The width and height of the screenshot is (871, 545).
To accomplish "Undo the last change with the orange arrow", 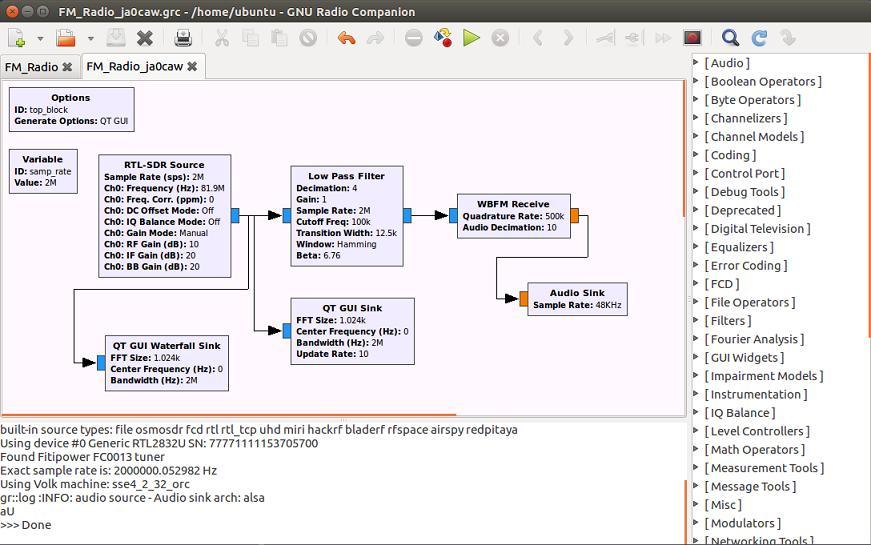I will (346, 38).
